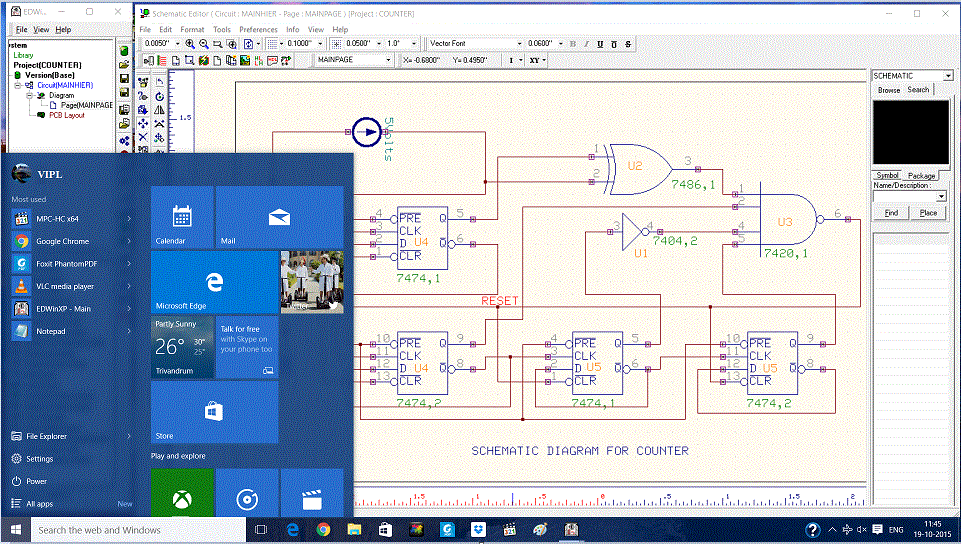961x544 pixels.
Task: Open Edit menu in Schematic Editor
Action: click(165, 29)
